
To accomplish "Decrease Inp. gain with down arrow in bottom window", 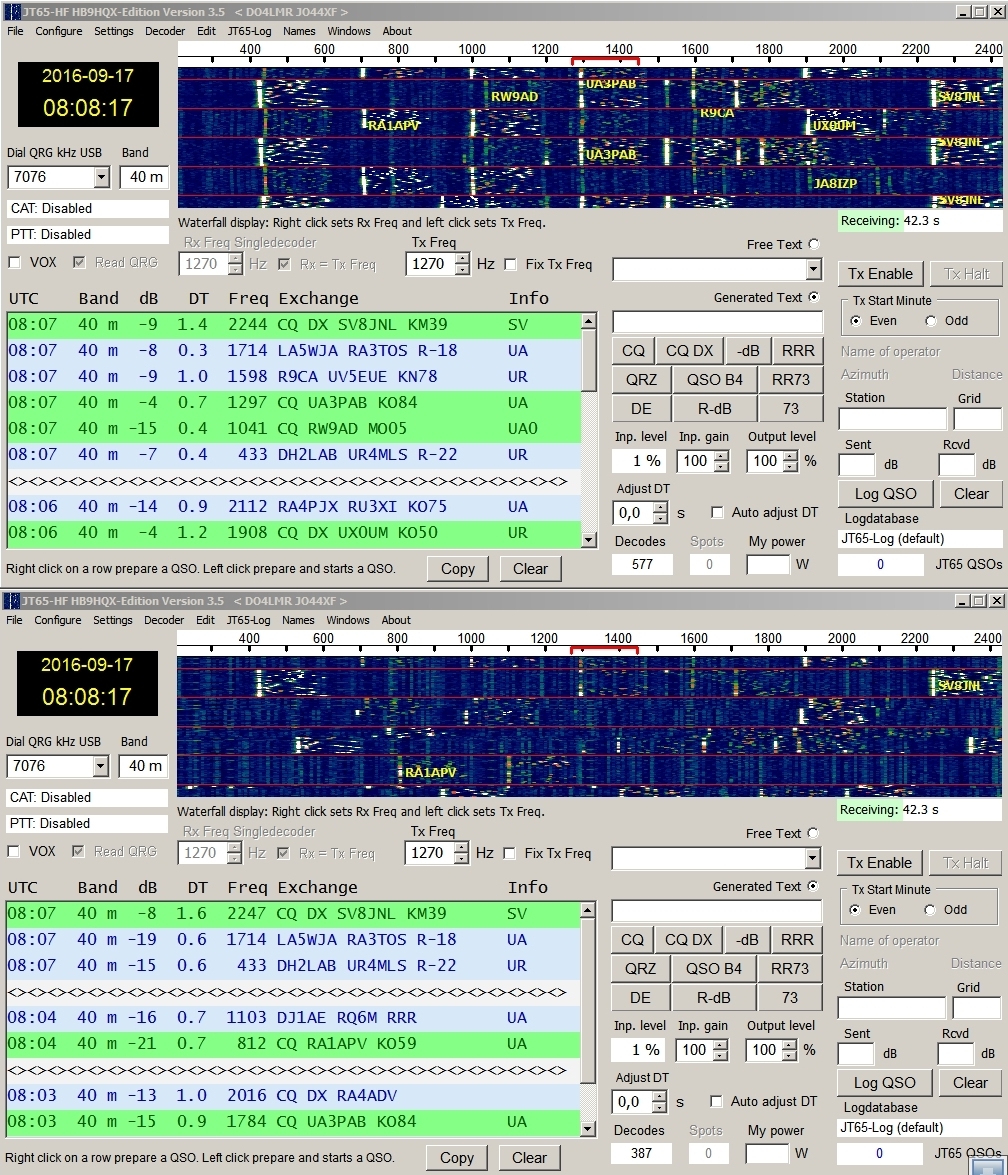I will [721, 1056].
